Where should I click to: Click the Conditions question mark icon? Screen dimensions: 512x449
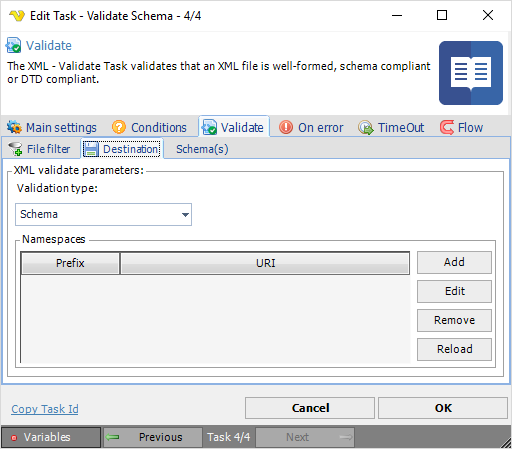119,127
